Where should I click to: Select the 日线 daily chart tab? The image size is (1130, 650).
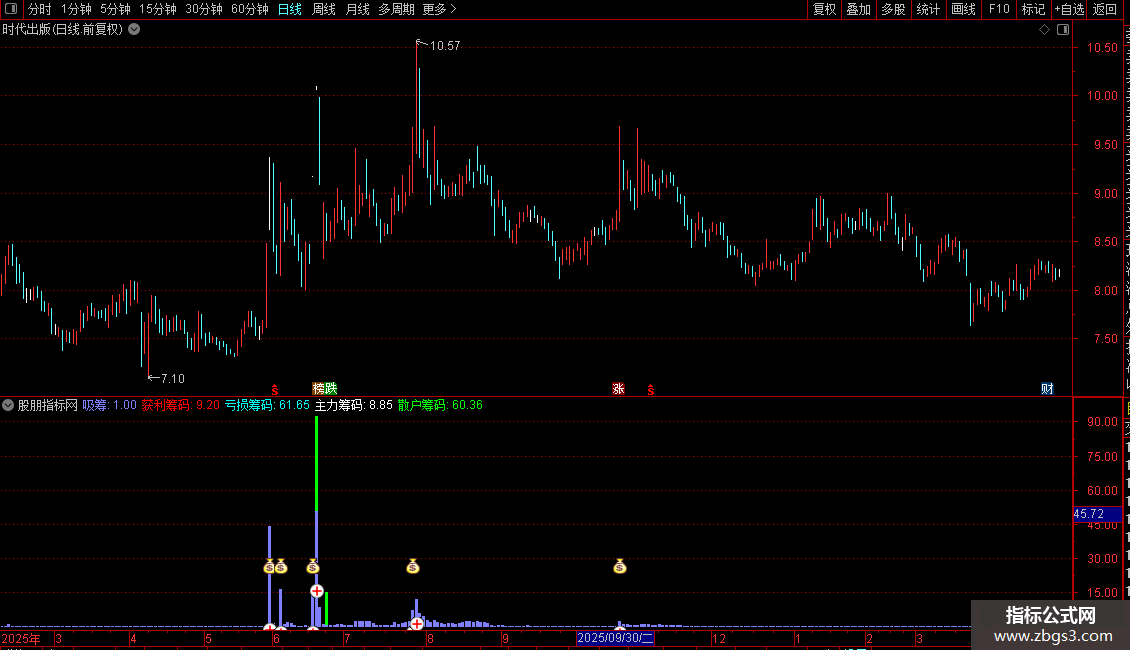pyautogui.click(x=290, y=9)
